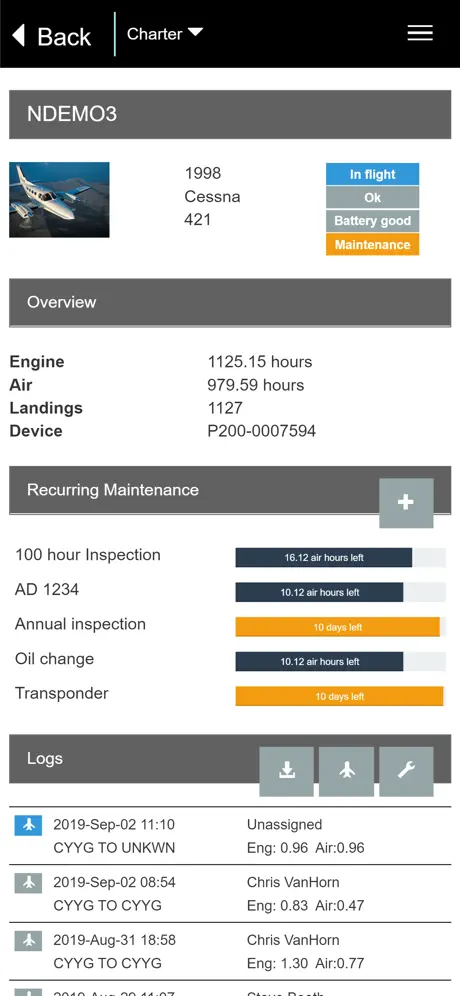460x996 pixels.
Task: Select the CYYG TO UNKWN route text
Action: pos(114,848)
